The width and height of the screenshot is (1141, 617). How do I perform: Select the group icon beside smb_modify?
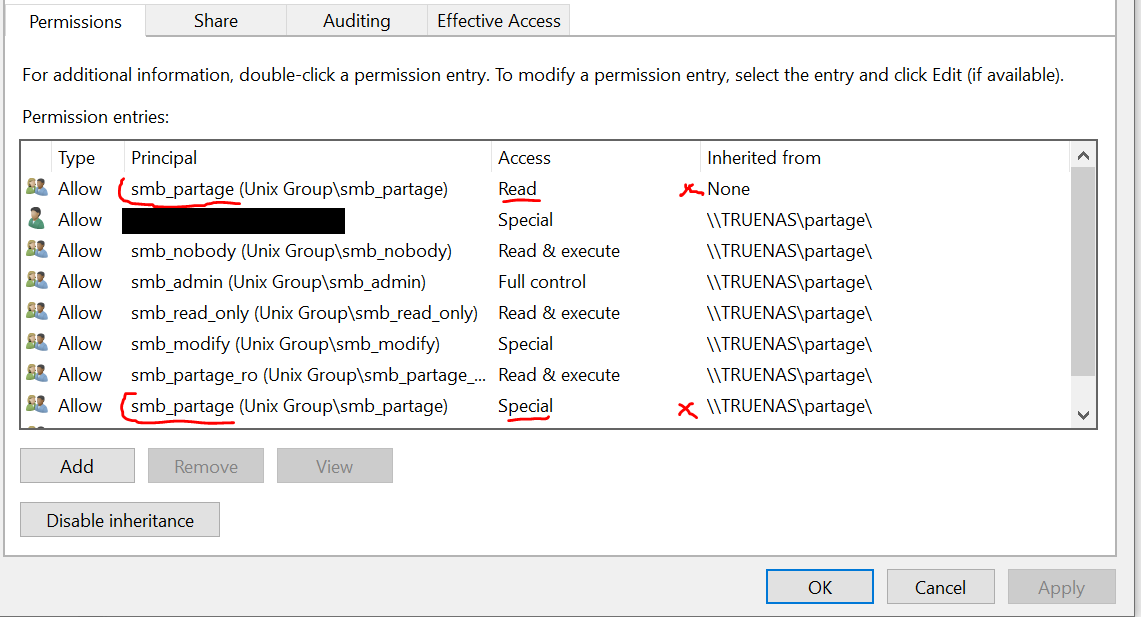(37, 343)
